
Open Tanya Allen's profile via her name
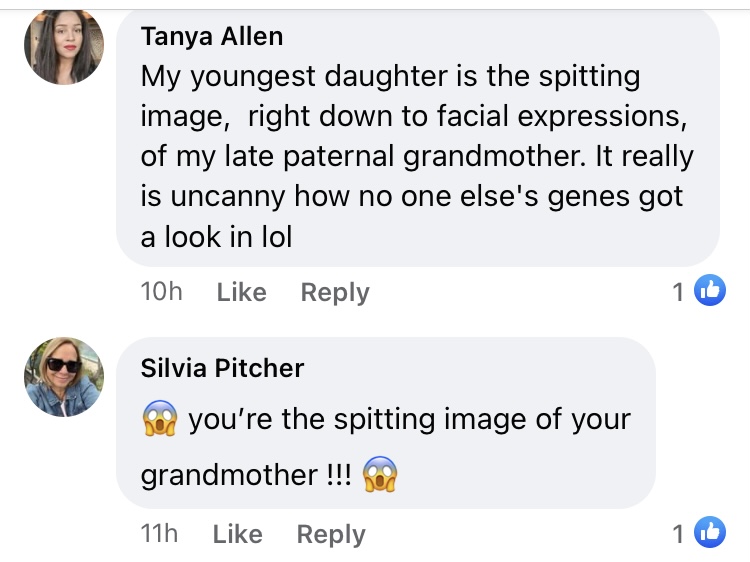pos(212,37)
